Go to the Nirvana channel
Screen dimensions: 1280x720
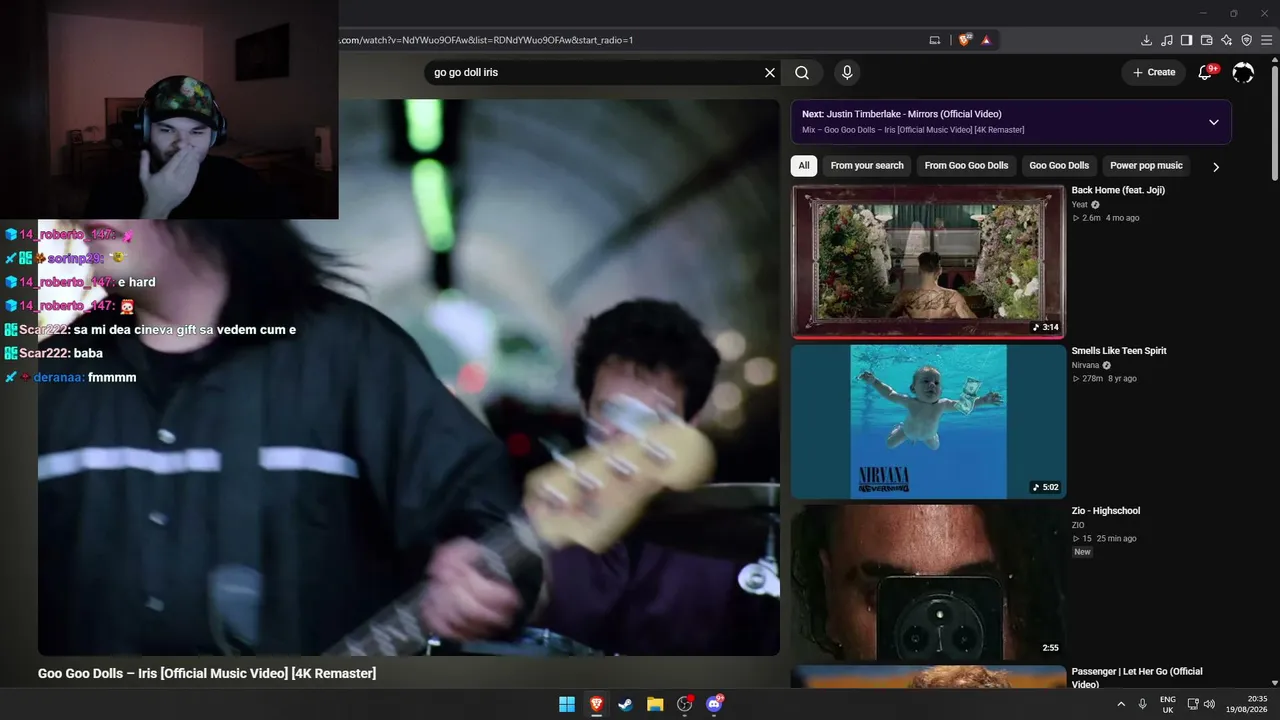point(1085,365)
